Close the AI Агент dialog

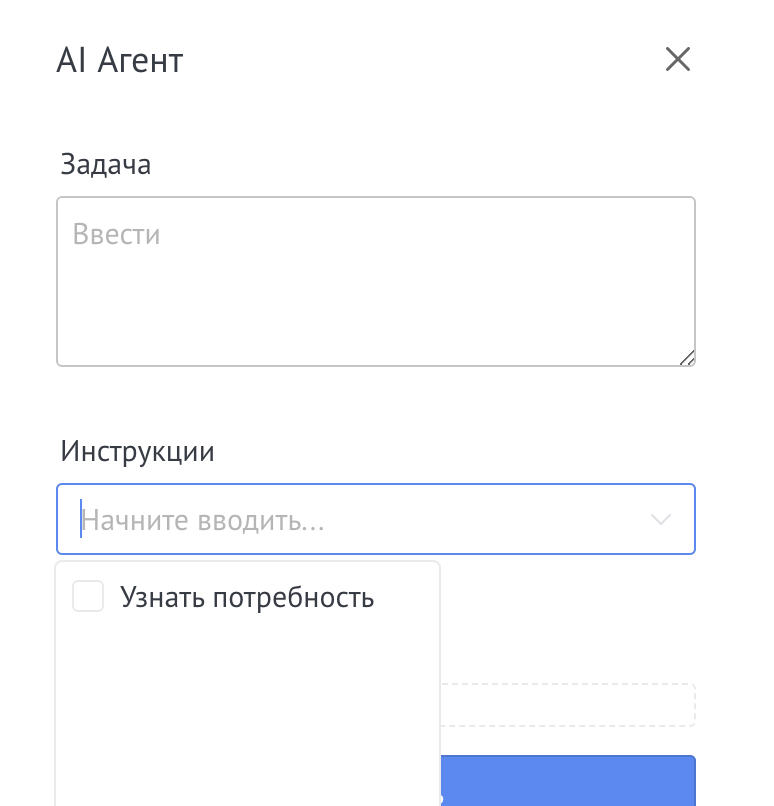click(678, 60)
